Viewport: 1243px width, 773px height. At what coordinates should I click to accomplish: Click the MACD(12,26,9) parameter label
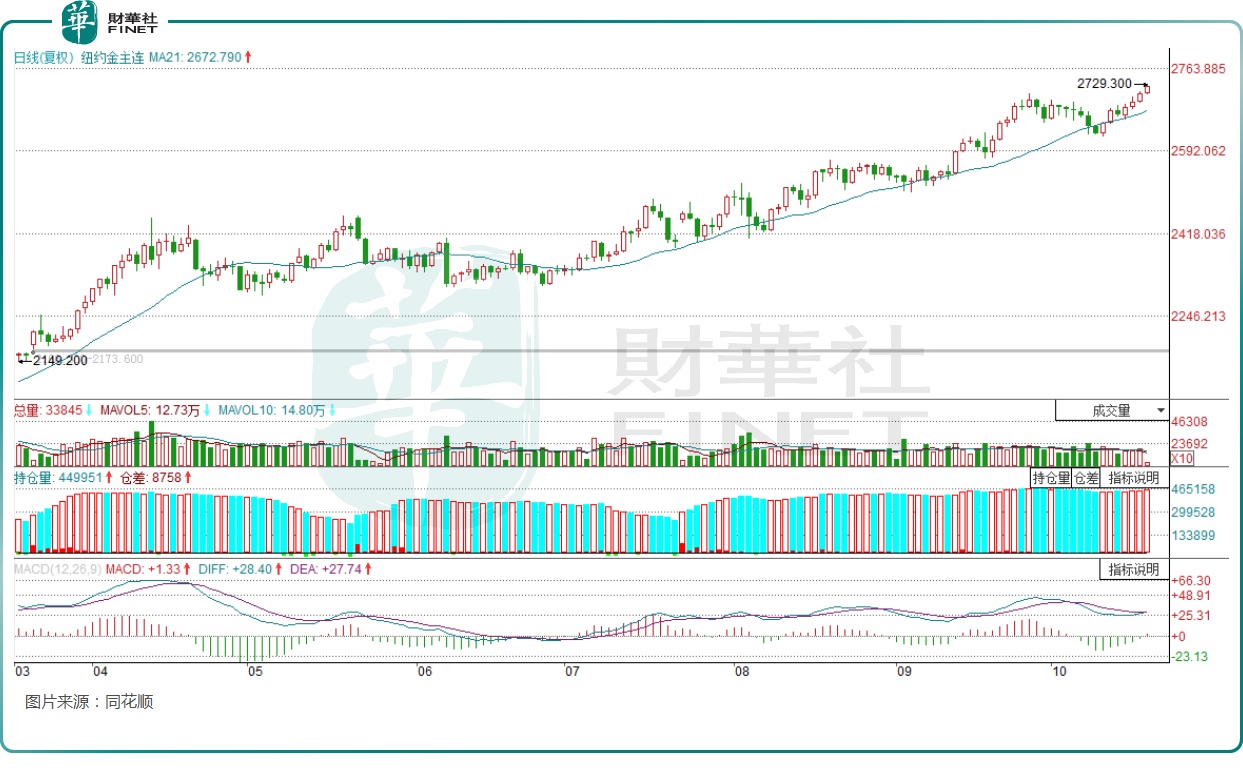(x=56, y=569)
